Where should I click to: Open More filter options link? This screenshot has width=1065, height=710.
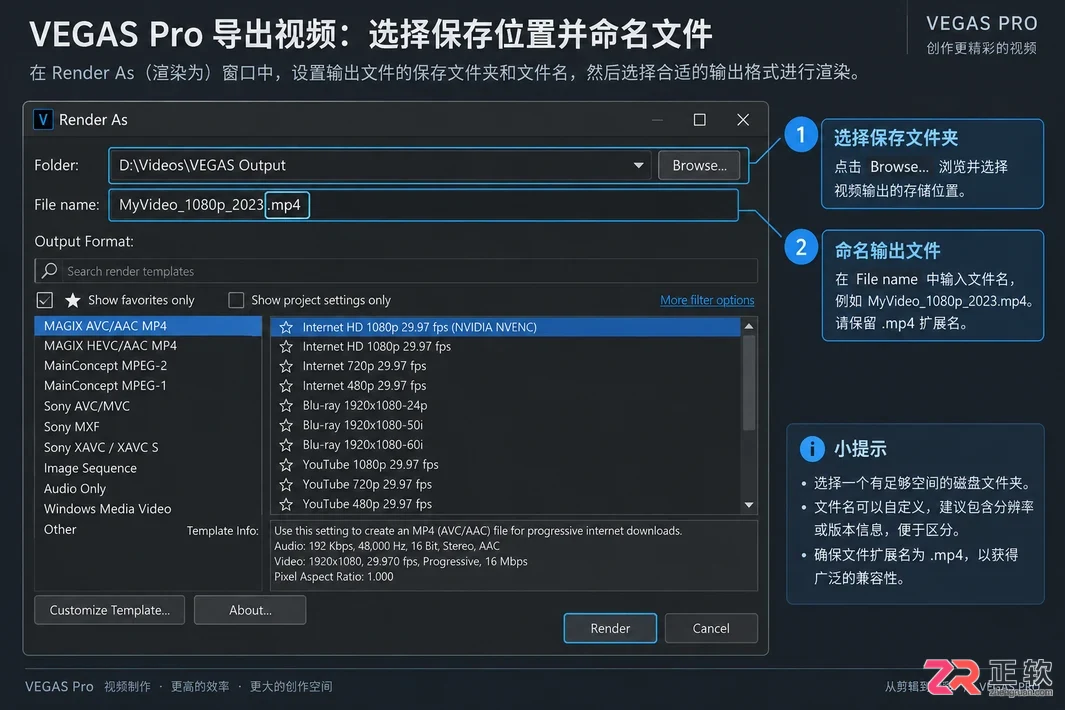[x=707, y=300]
